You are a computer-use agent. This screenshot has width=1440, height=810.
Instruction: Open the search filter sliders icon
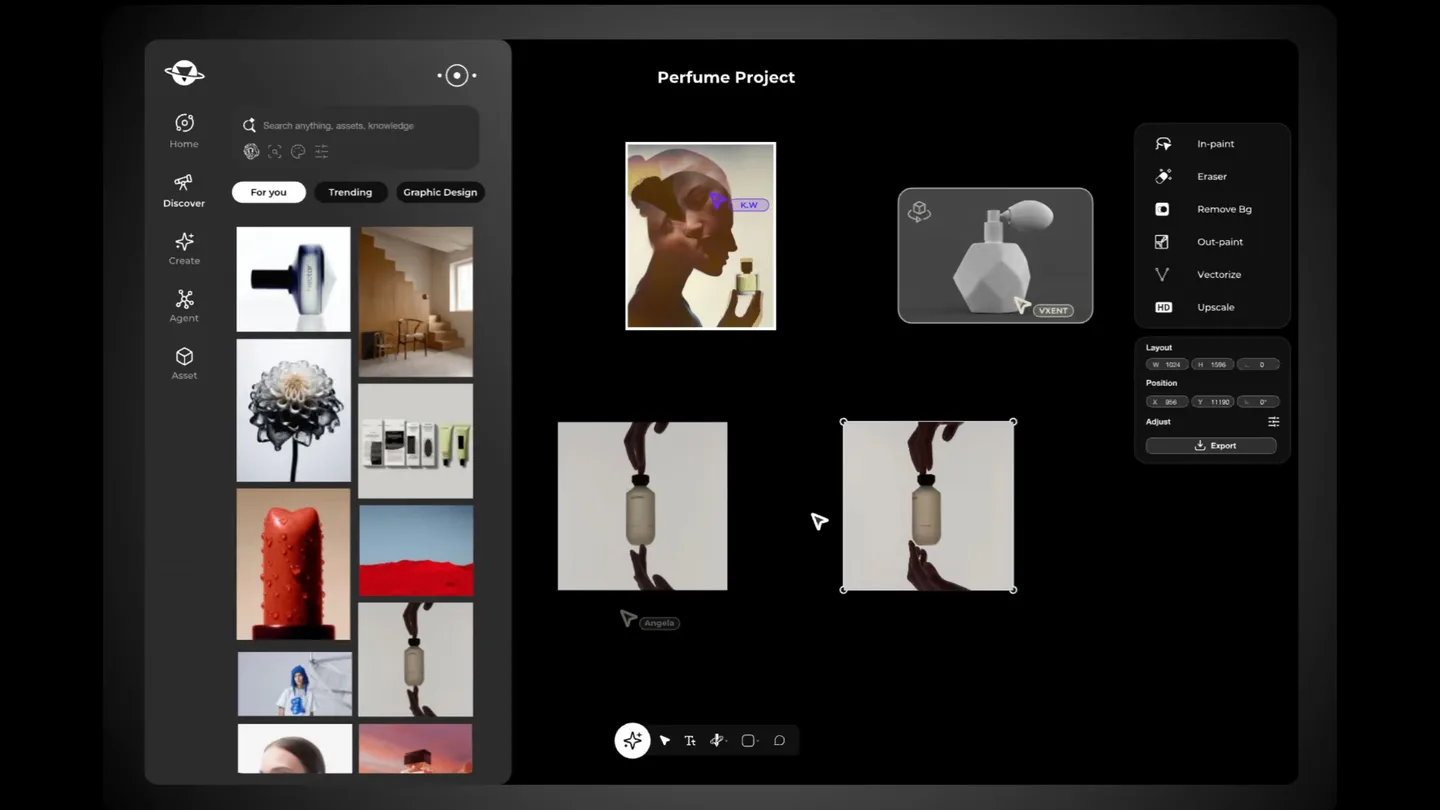[321, 151]
